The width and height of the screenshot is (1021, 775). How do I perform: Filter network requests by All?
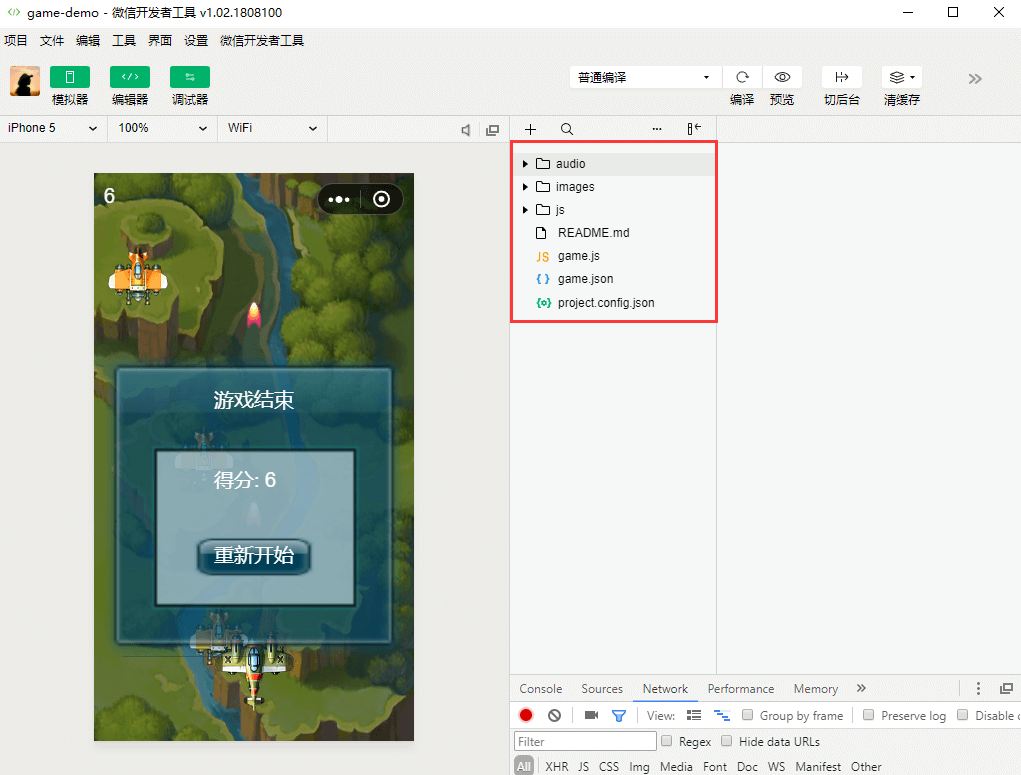524,767
